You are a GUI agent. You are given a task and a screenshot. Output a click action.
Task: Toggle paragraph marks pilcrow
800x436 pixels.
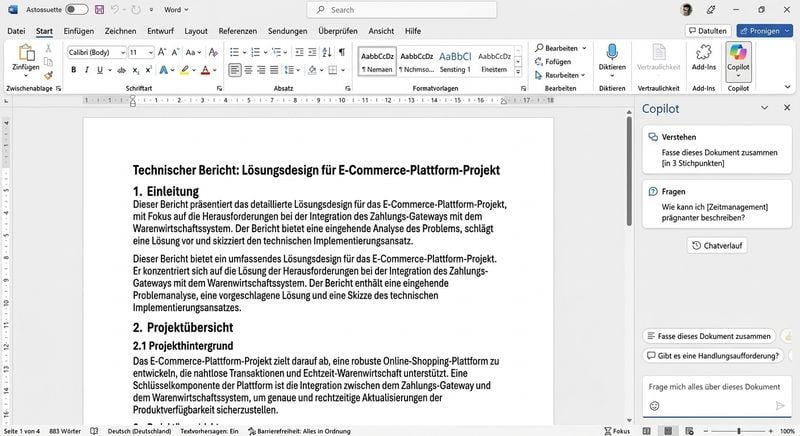click(x=341, y=53)
